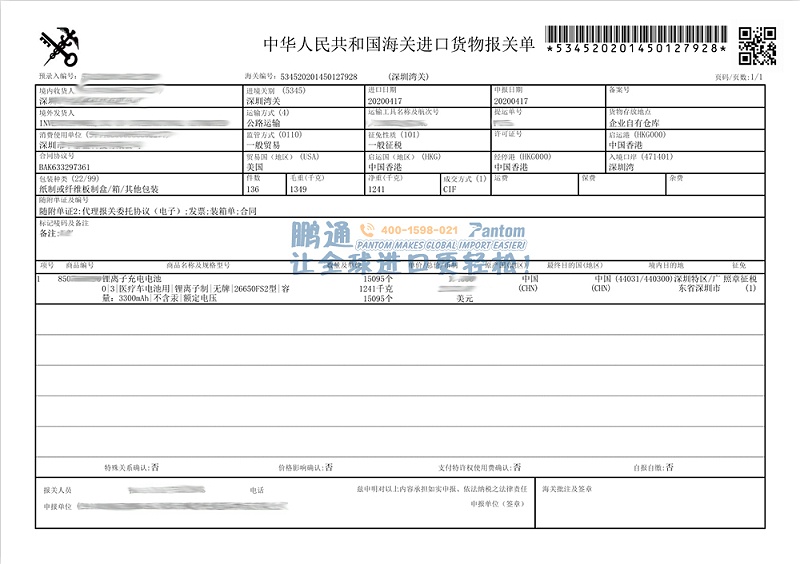800x564 pixels.
Task: Click the contract number BAK633297361
Action: (x=65, y=167)
